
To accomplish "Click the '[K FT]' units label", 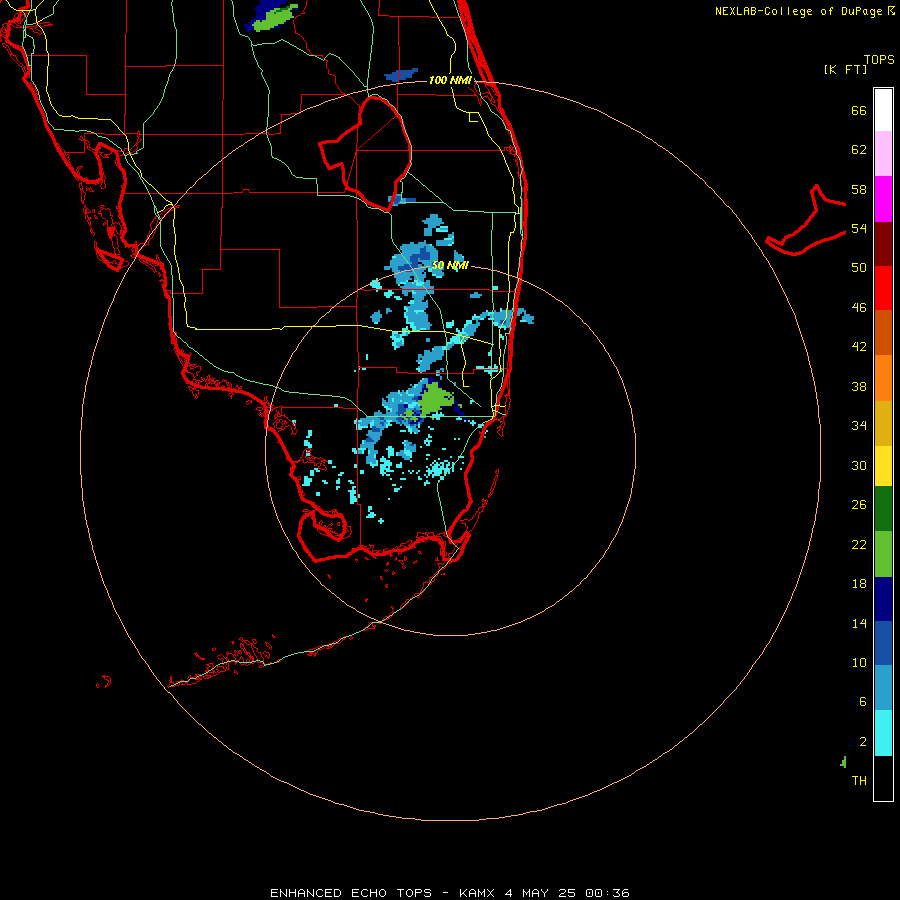I will coord(845,69).
